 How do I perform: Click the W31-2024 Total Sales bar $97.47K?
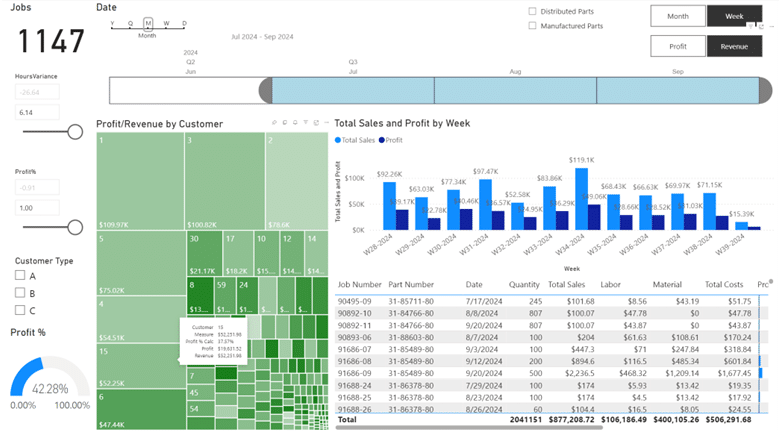click(x=486, y=205)
